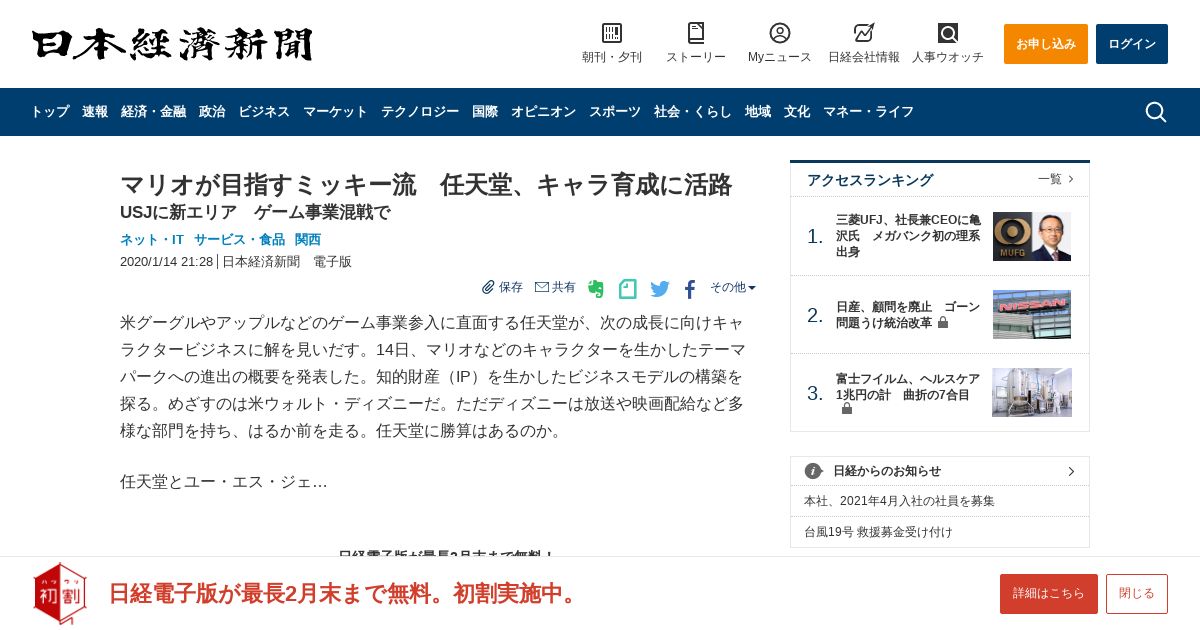The height and width of the screenshot is (630, 1200).
Task: Save article with the 保存 clip icon
Action: (x=502, y=287)
